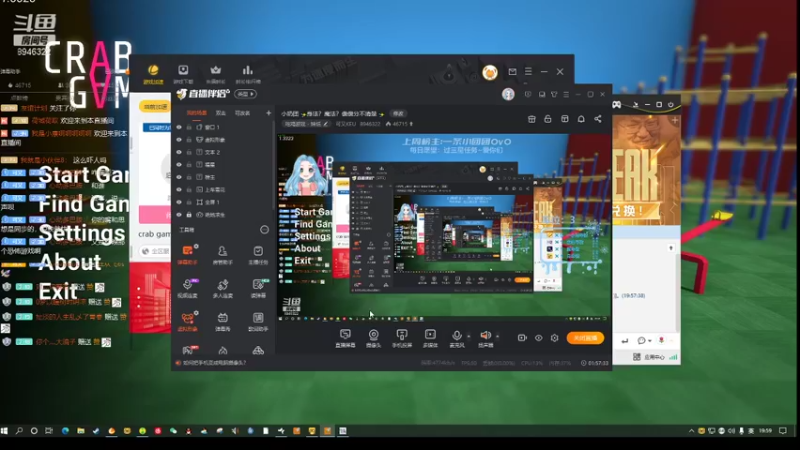The height and width of the screenshot is (450, 800).
Task: Toggle visibility of the third scene source
Action: [179, 152]
